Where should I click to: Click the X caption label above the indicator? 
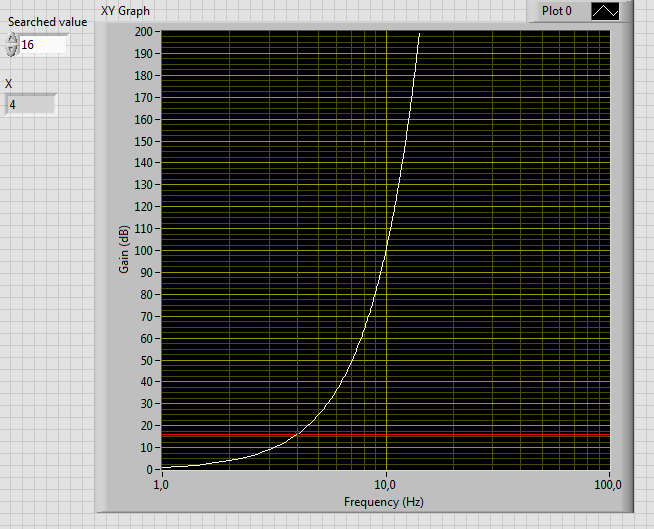click(9, 84)
